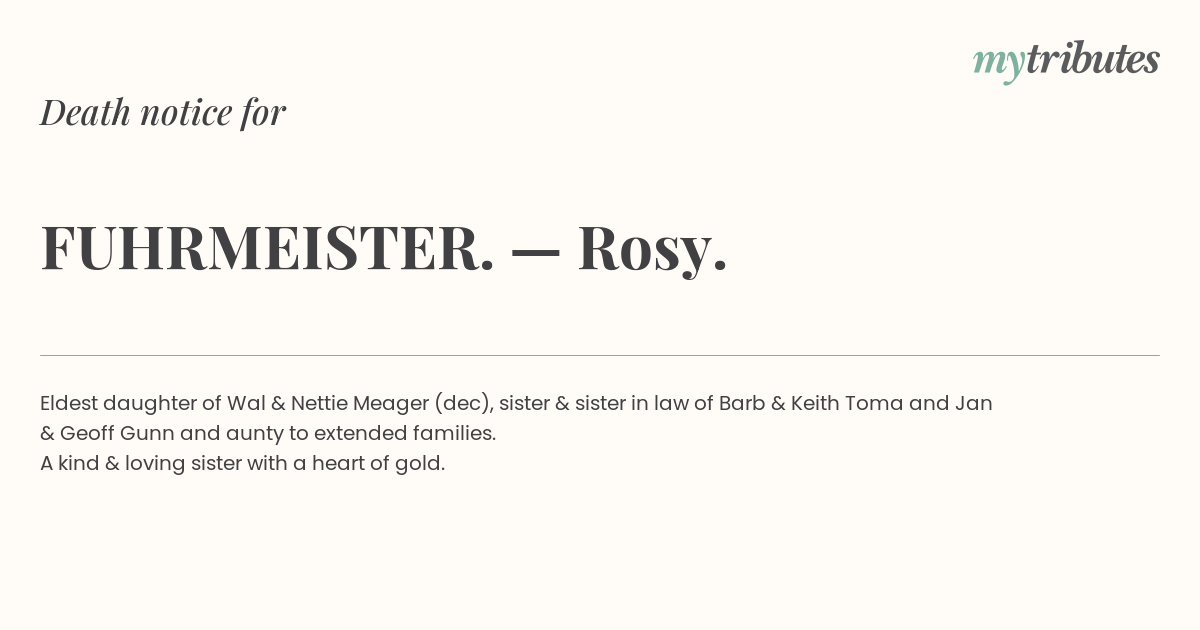Click the horizontal divider line below title
This screenshot has width=1200, height=630.
click(600, 355)
